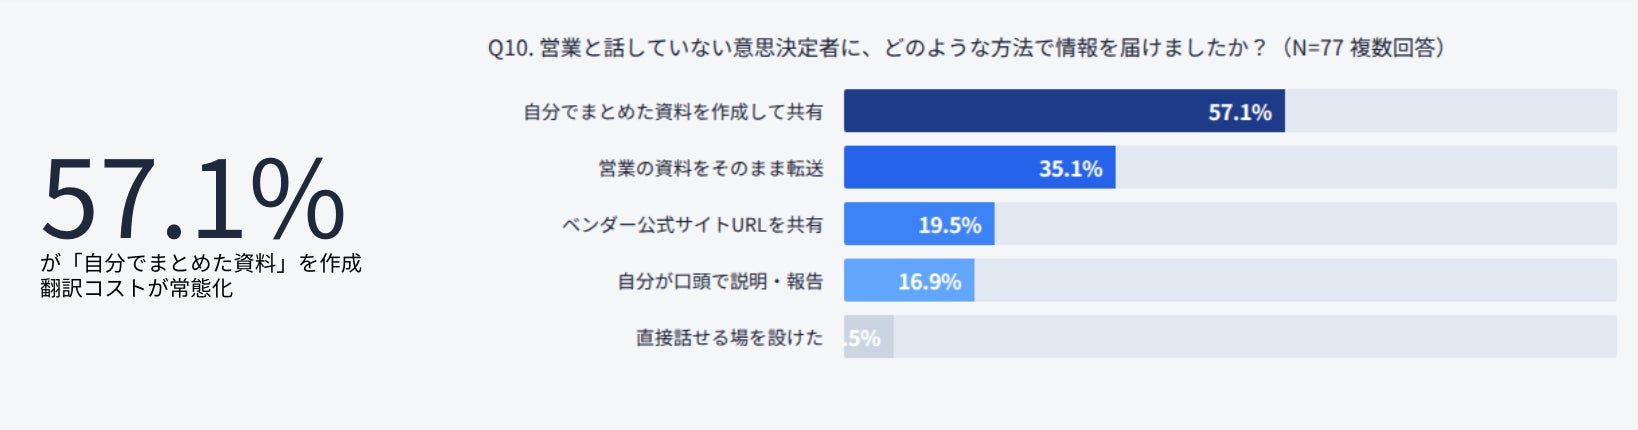Viewport: 1638px width, 430px height.
Task: Select the label 自分が口頭で説明・報告
Action: tap(720, 282)
